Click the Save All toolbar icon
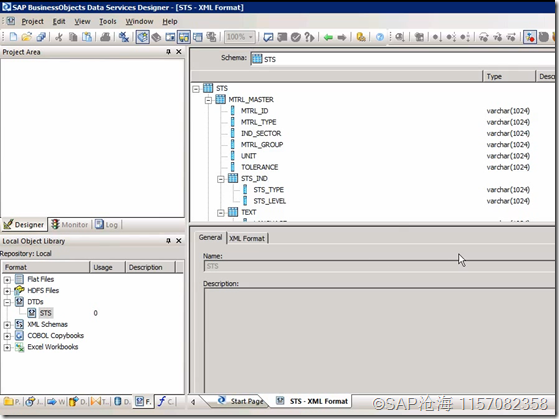The height and width of the screenshot is (419, 559). coord(41,37)
